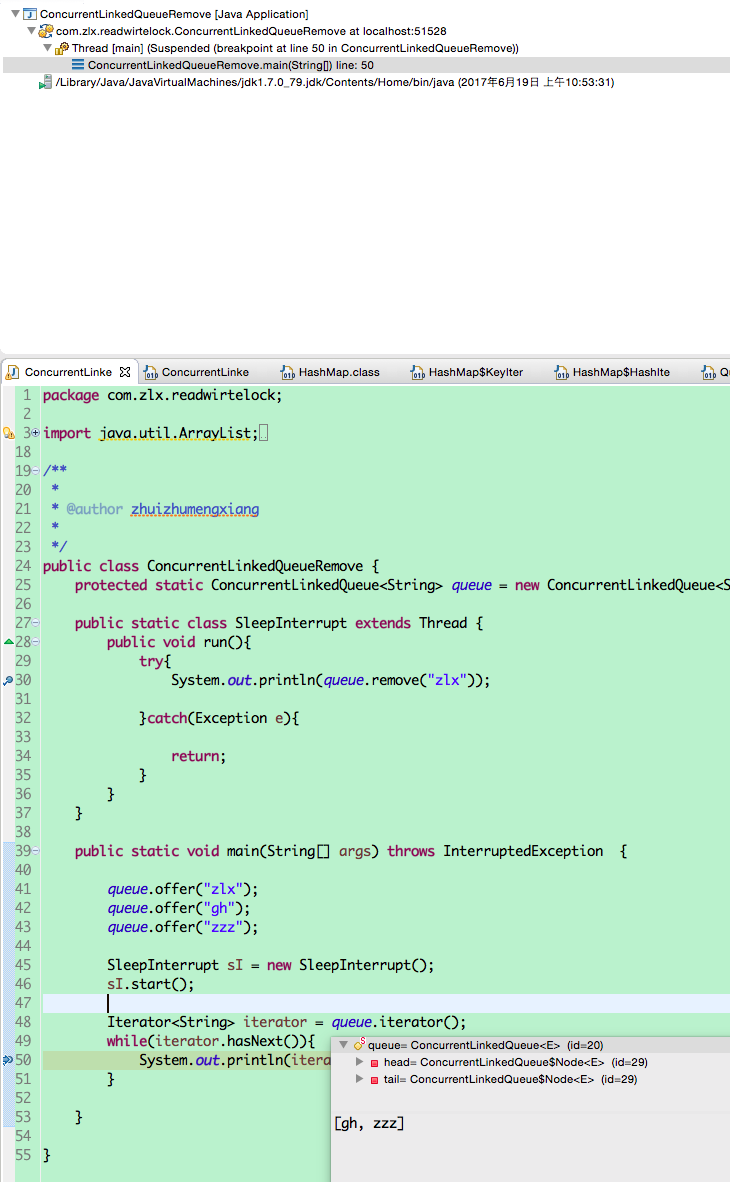Click the java process icon
The image size is (730, 1182).
click(45, 82)
